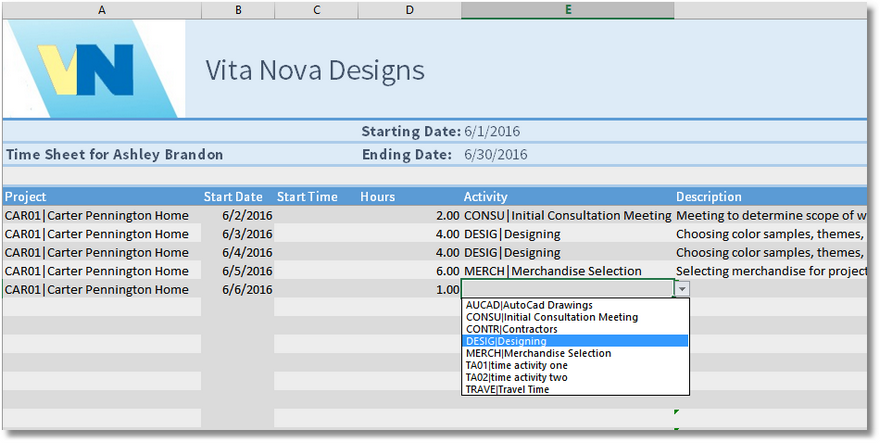
Task: Choose TRAVE|Travel Time from the list
Action: pos(575,389)
